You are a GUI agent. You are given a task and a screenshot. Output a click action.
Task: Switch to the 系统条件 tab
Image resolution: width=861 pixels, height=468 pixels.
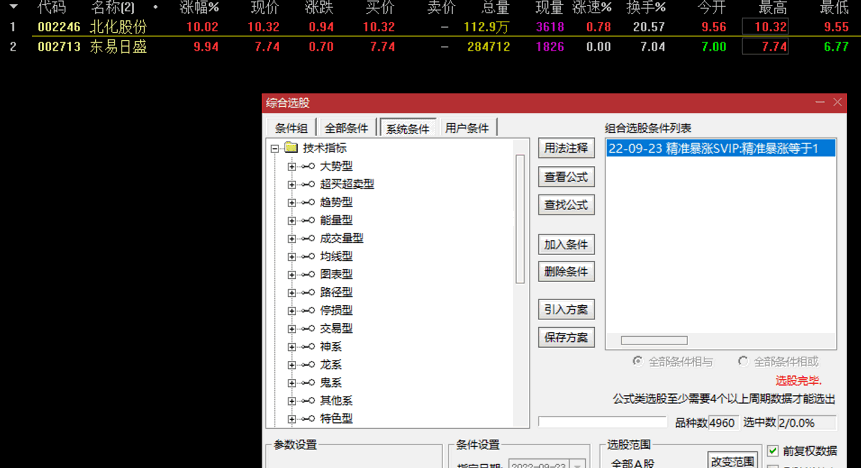coord(408,128)
